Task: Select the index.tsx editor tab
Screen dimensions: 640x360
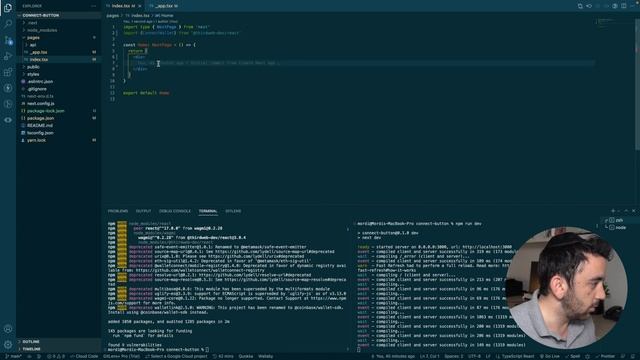Action: (122, 6)
